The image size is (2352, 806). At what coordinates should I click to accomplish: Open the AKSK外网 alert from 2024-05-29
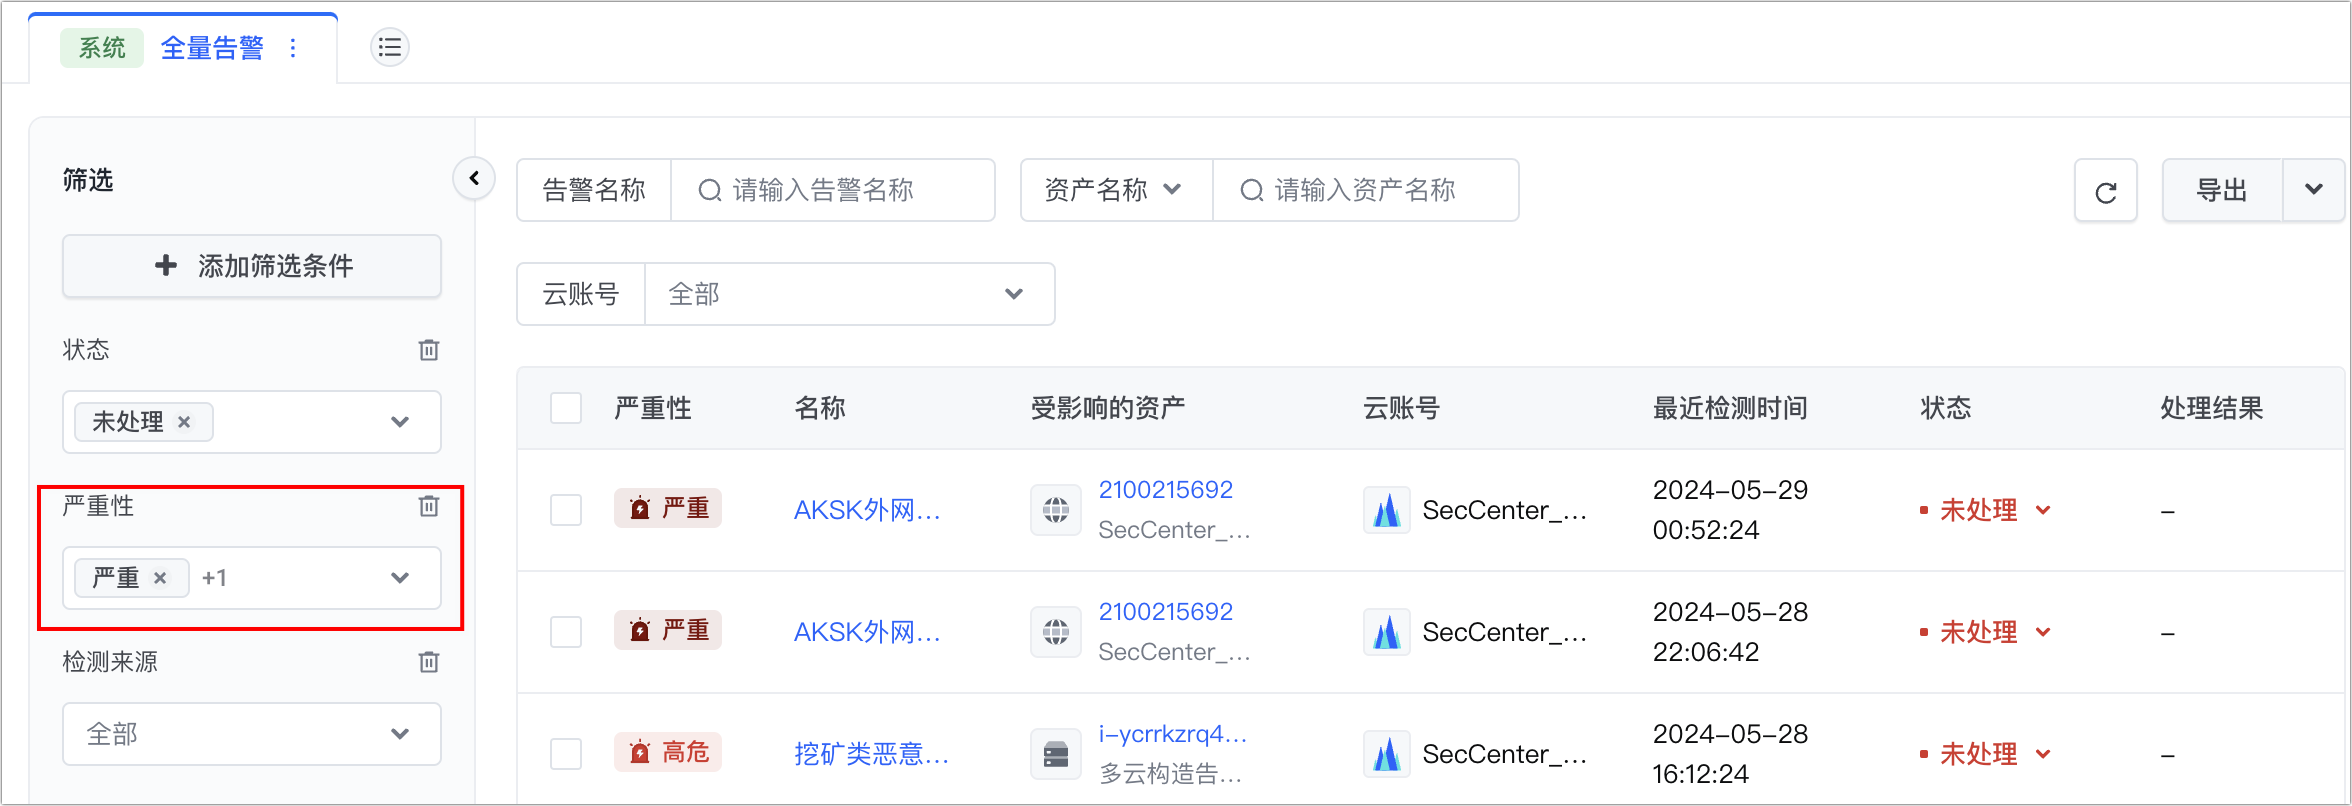[x=867, y=510]
